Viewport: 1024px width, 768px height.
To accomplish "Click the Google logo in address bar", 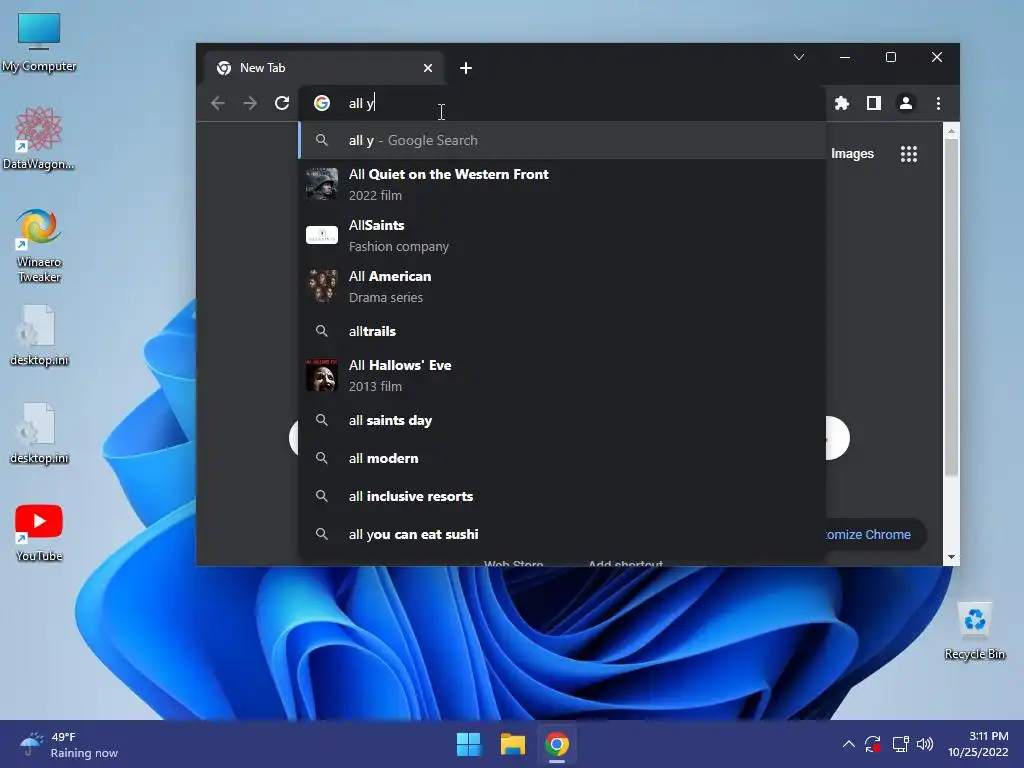I will pos(322,103).
